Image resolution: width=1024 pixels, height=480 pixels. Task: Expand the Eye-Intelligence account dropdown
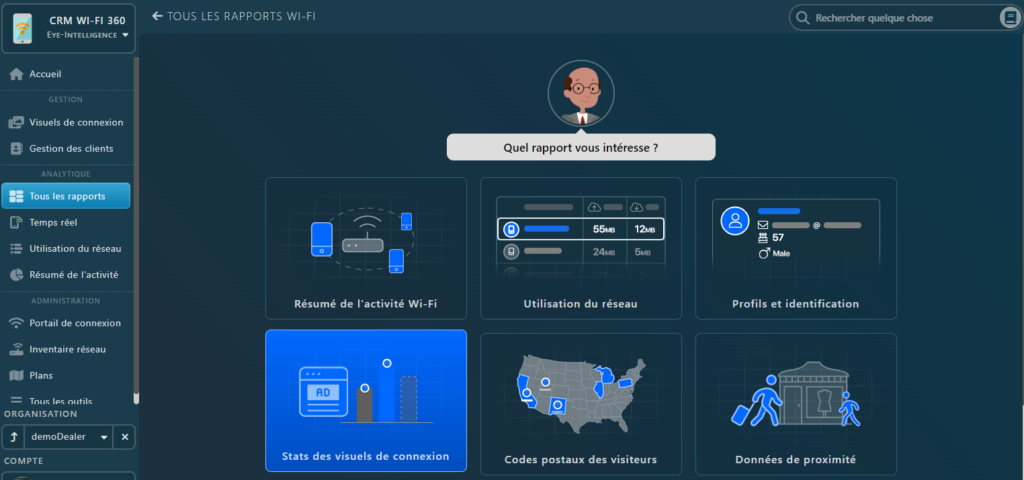click(x=126, y=35)
